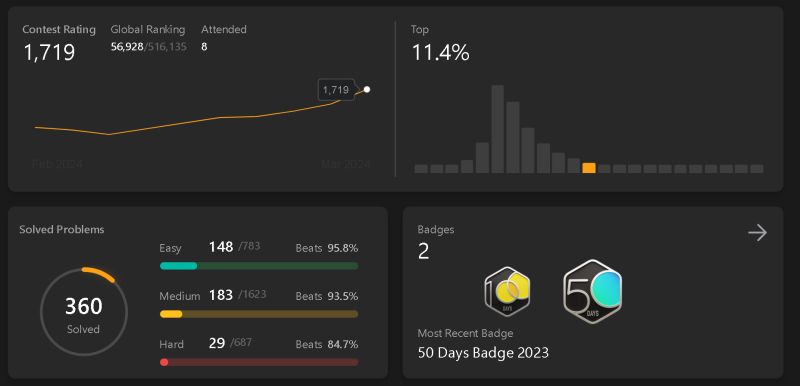The height and width of the screenshot is (386, 800).
Task: Open the 50 Days badge icon
Action: 592,293
